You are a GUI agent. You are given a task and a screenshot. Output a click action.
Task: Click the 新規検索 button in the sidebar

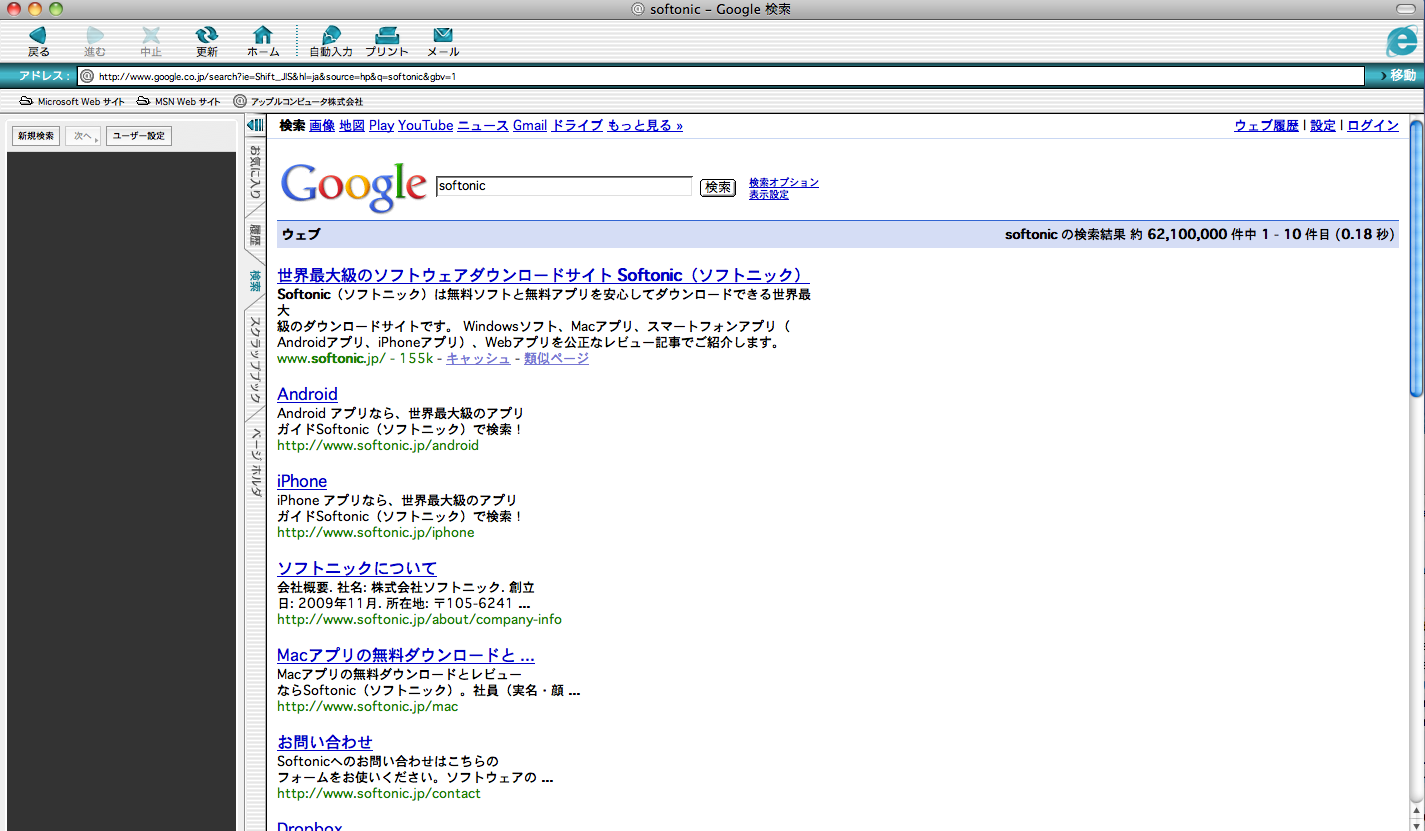(36, 136)
